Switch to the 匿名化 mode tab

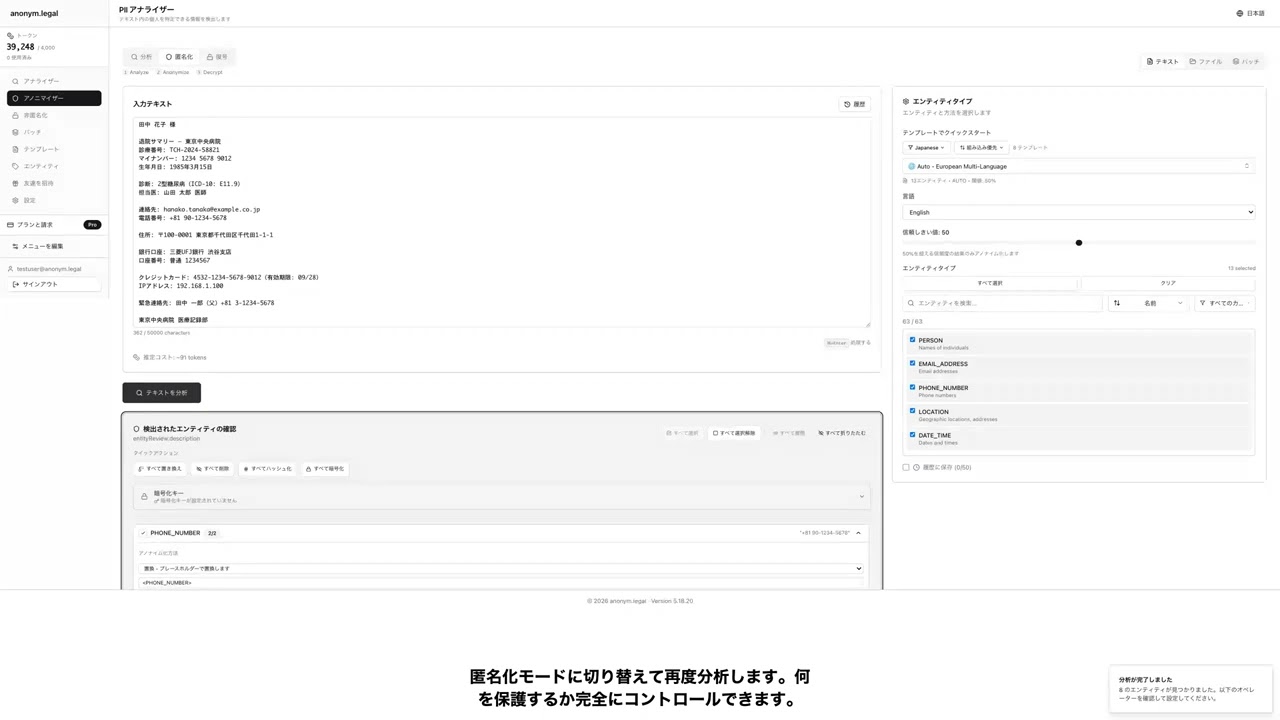179,57
